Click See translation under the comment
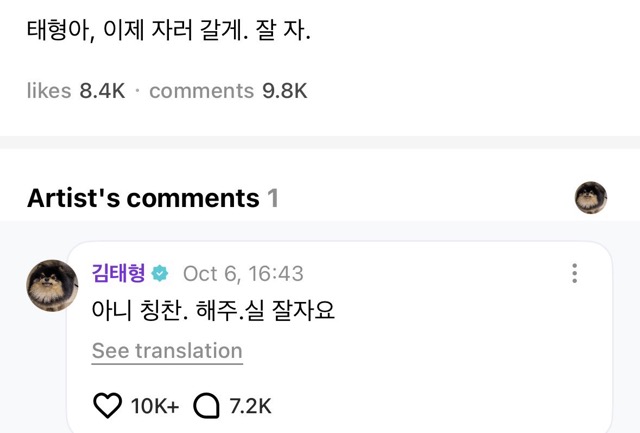 point(167,351)
